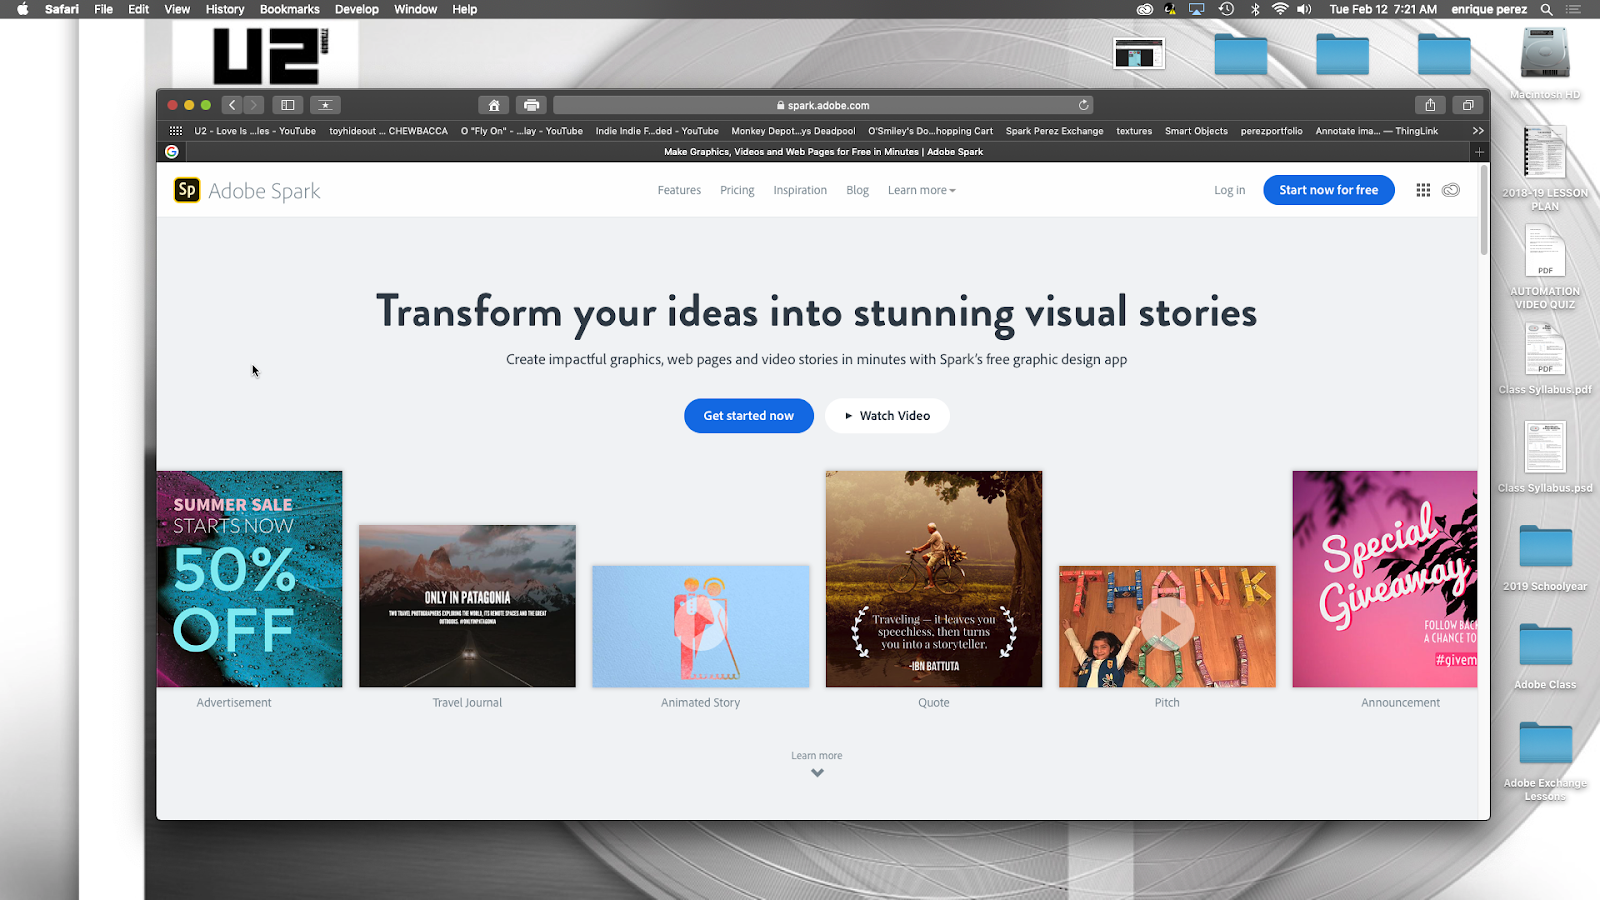This screenshot has height=900, width=1600.
Task: Open the Bluetooth menu bar icon
Action: [1255, 9]
